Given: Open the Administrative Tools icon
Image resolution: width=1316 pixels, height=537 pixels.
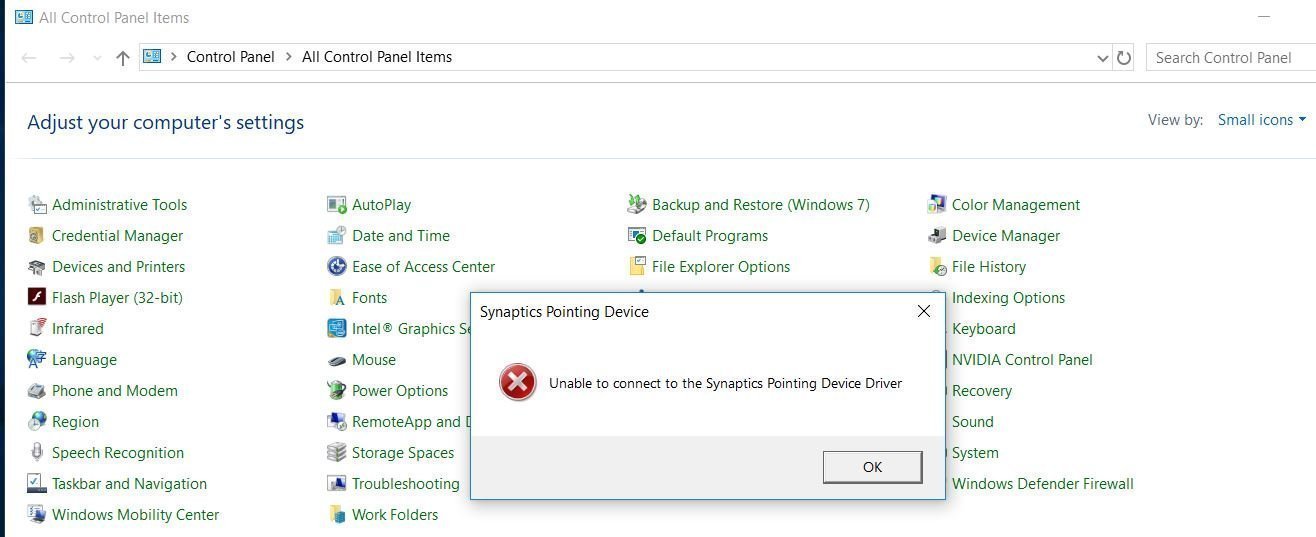Looking at the screenshot, I should [37, 205].
